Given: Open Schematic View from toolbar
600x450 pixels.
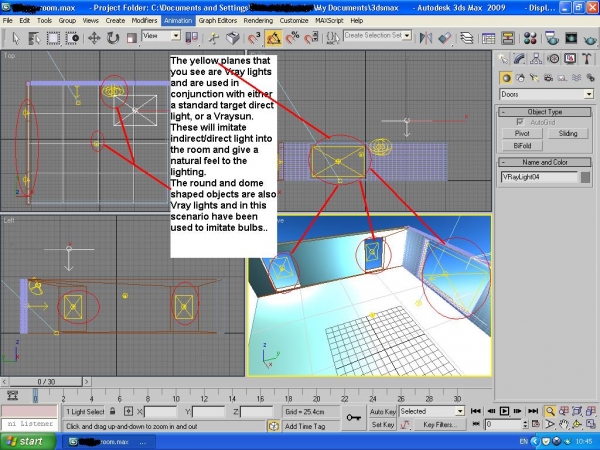Looking at the screenshot, I should (x=507, y=38).
